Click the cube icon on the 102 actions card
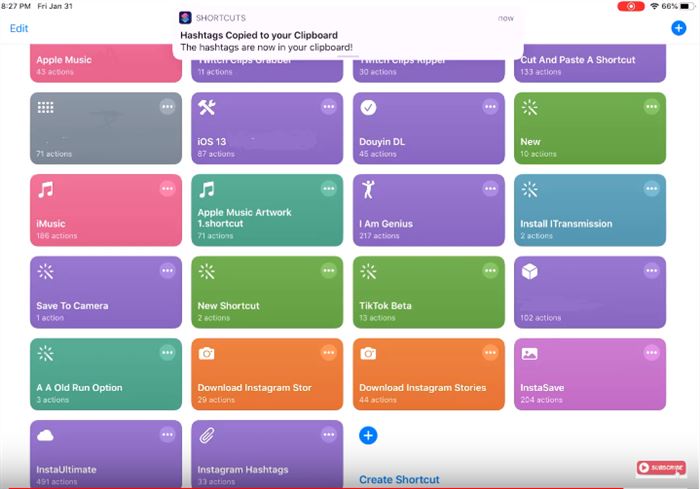This screenshot has height=489, width=700. [529, 271]
